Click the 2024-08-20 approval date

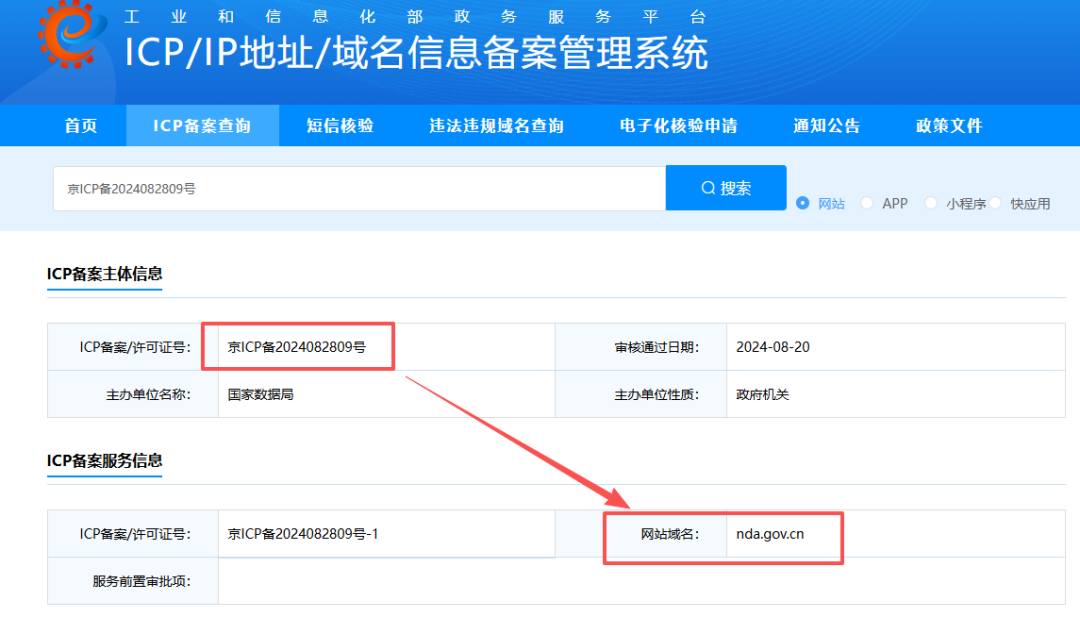pyautogui.click(x=773, y=347)
